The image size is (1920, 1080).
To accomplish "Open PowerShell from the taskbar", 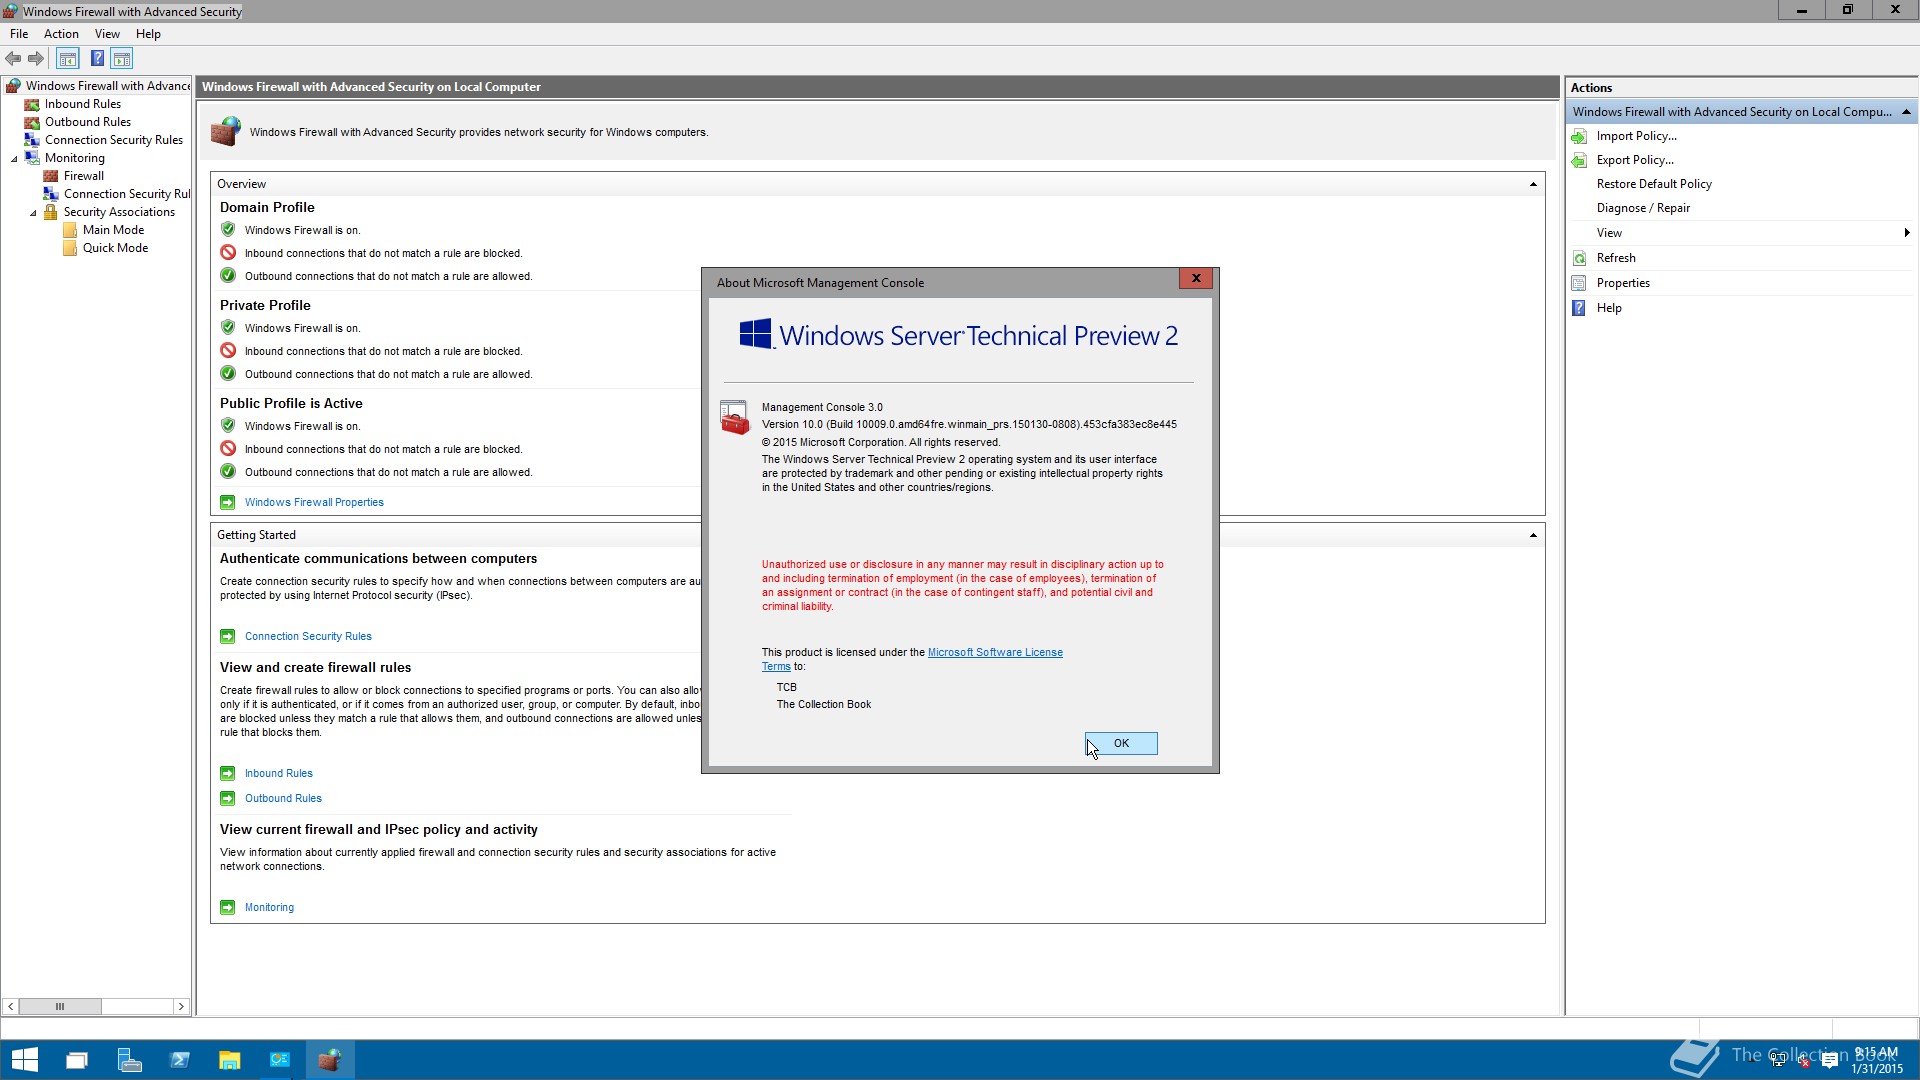I will click(179, 1060).
